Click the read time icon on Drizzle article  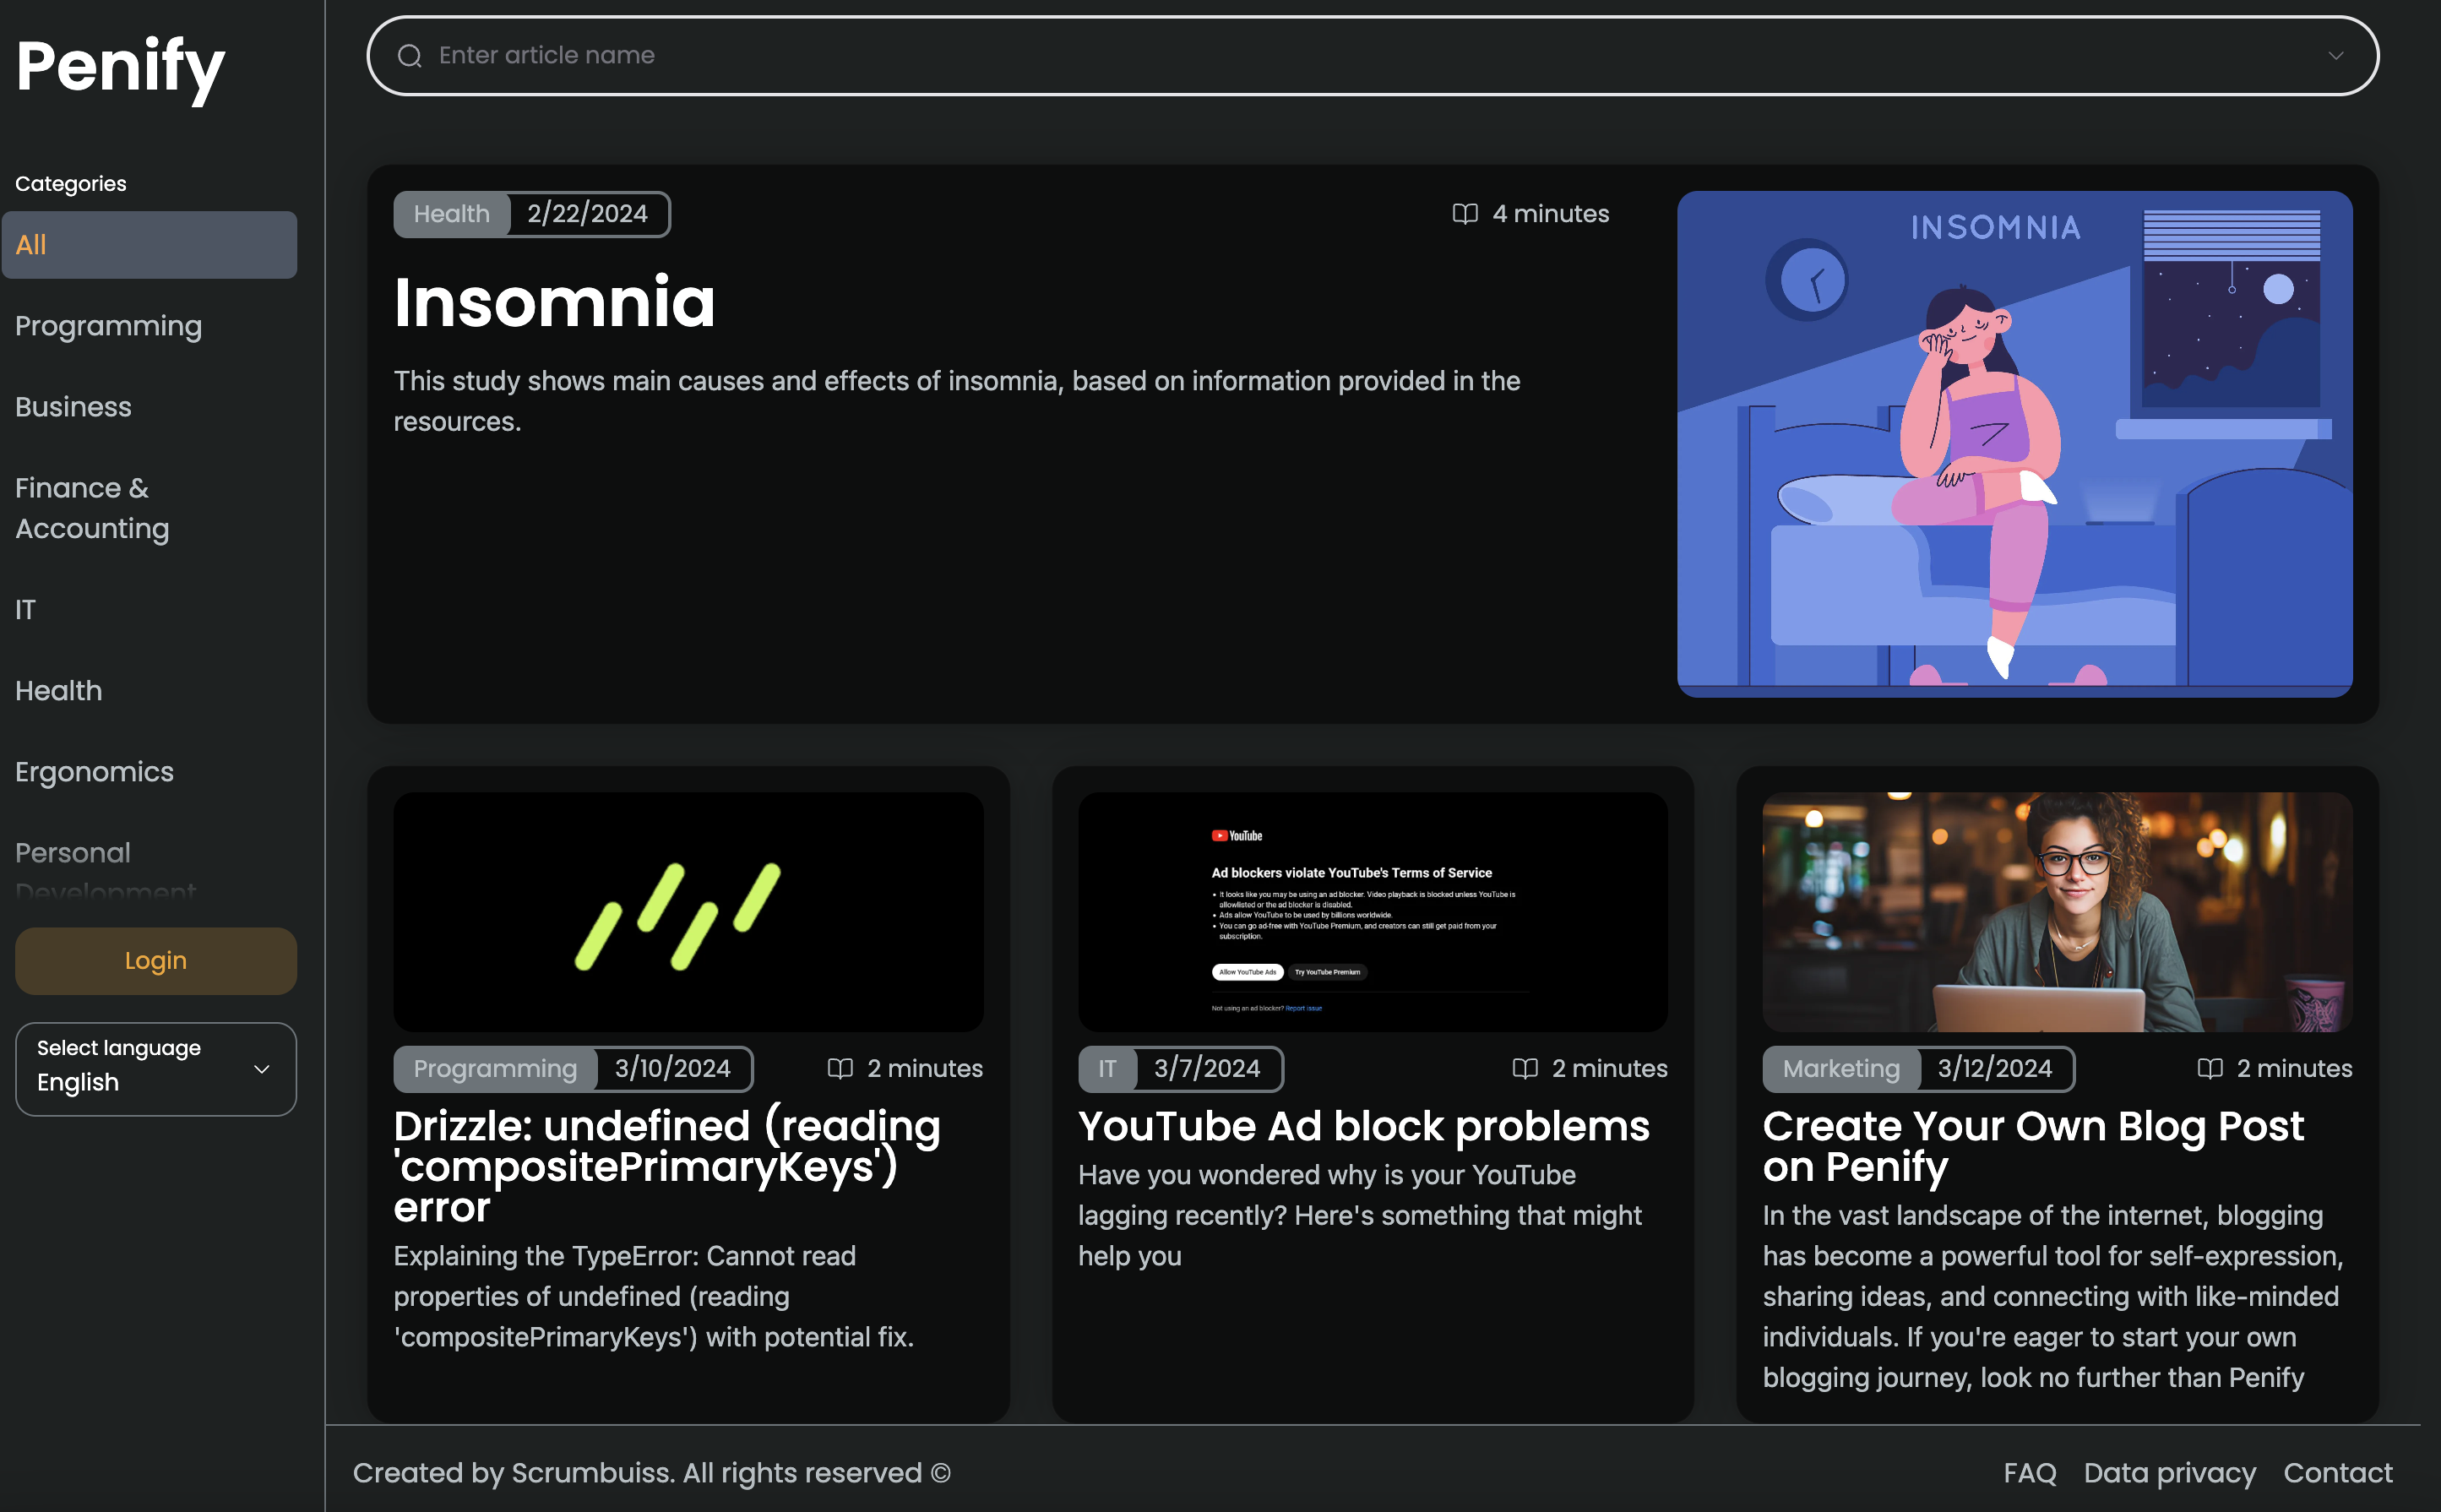coord(839,1068)
